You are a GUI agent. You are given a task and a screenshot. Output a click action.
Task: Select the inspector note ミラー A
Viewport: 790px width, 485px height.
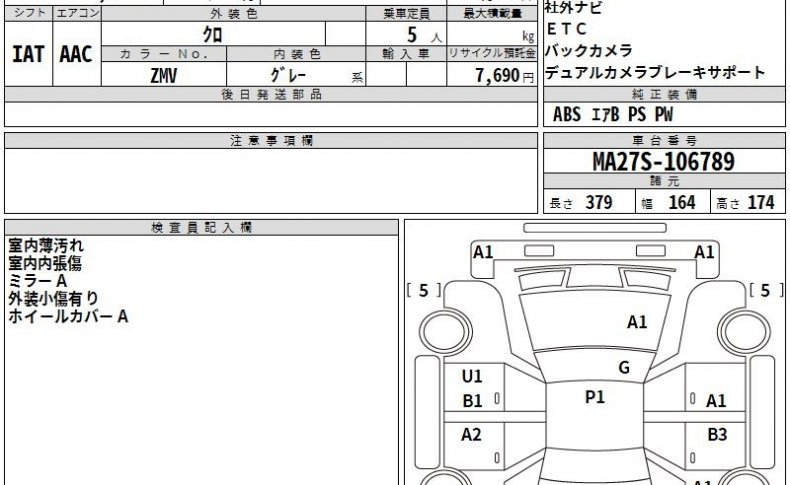pyautogui.click(x=38, y=281)
